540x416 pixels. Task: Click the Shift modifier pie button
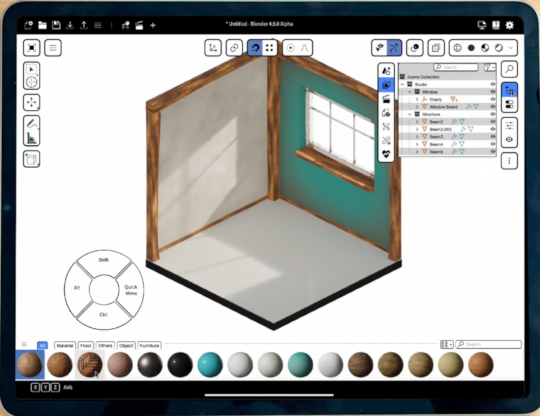(104, 260)
